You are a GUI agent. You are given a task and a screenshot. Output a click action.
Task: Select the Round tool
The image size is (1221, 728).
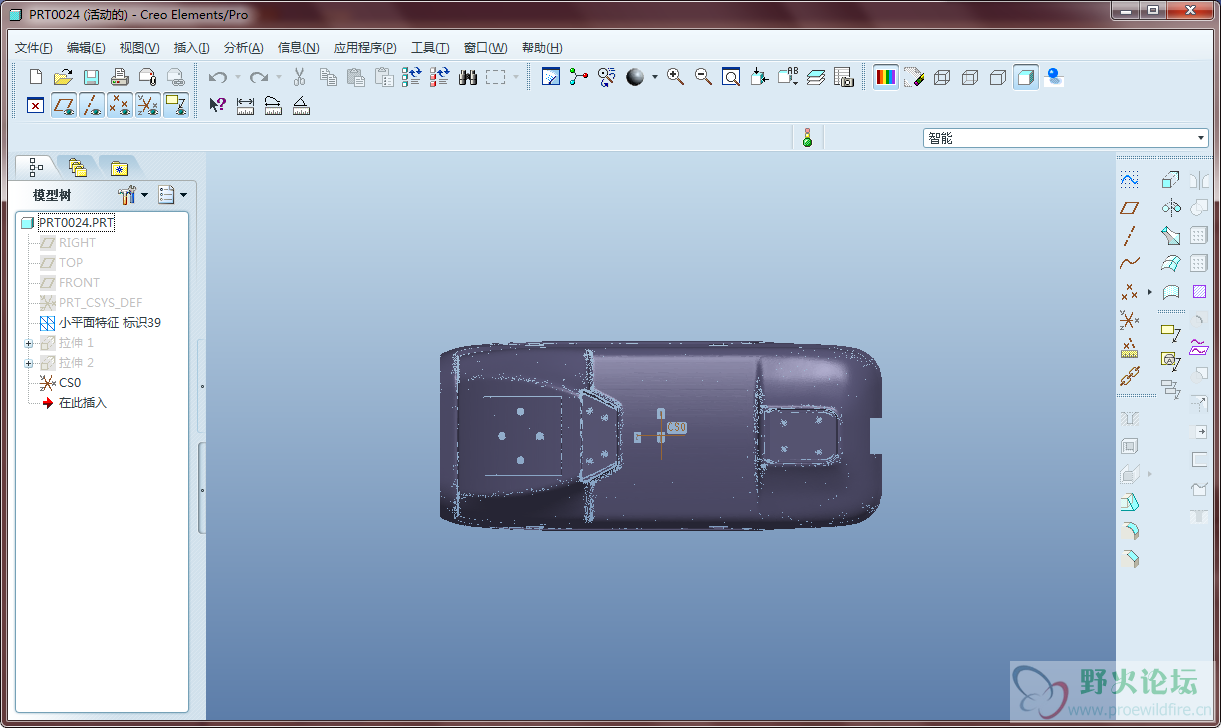pos(1129,531)
